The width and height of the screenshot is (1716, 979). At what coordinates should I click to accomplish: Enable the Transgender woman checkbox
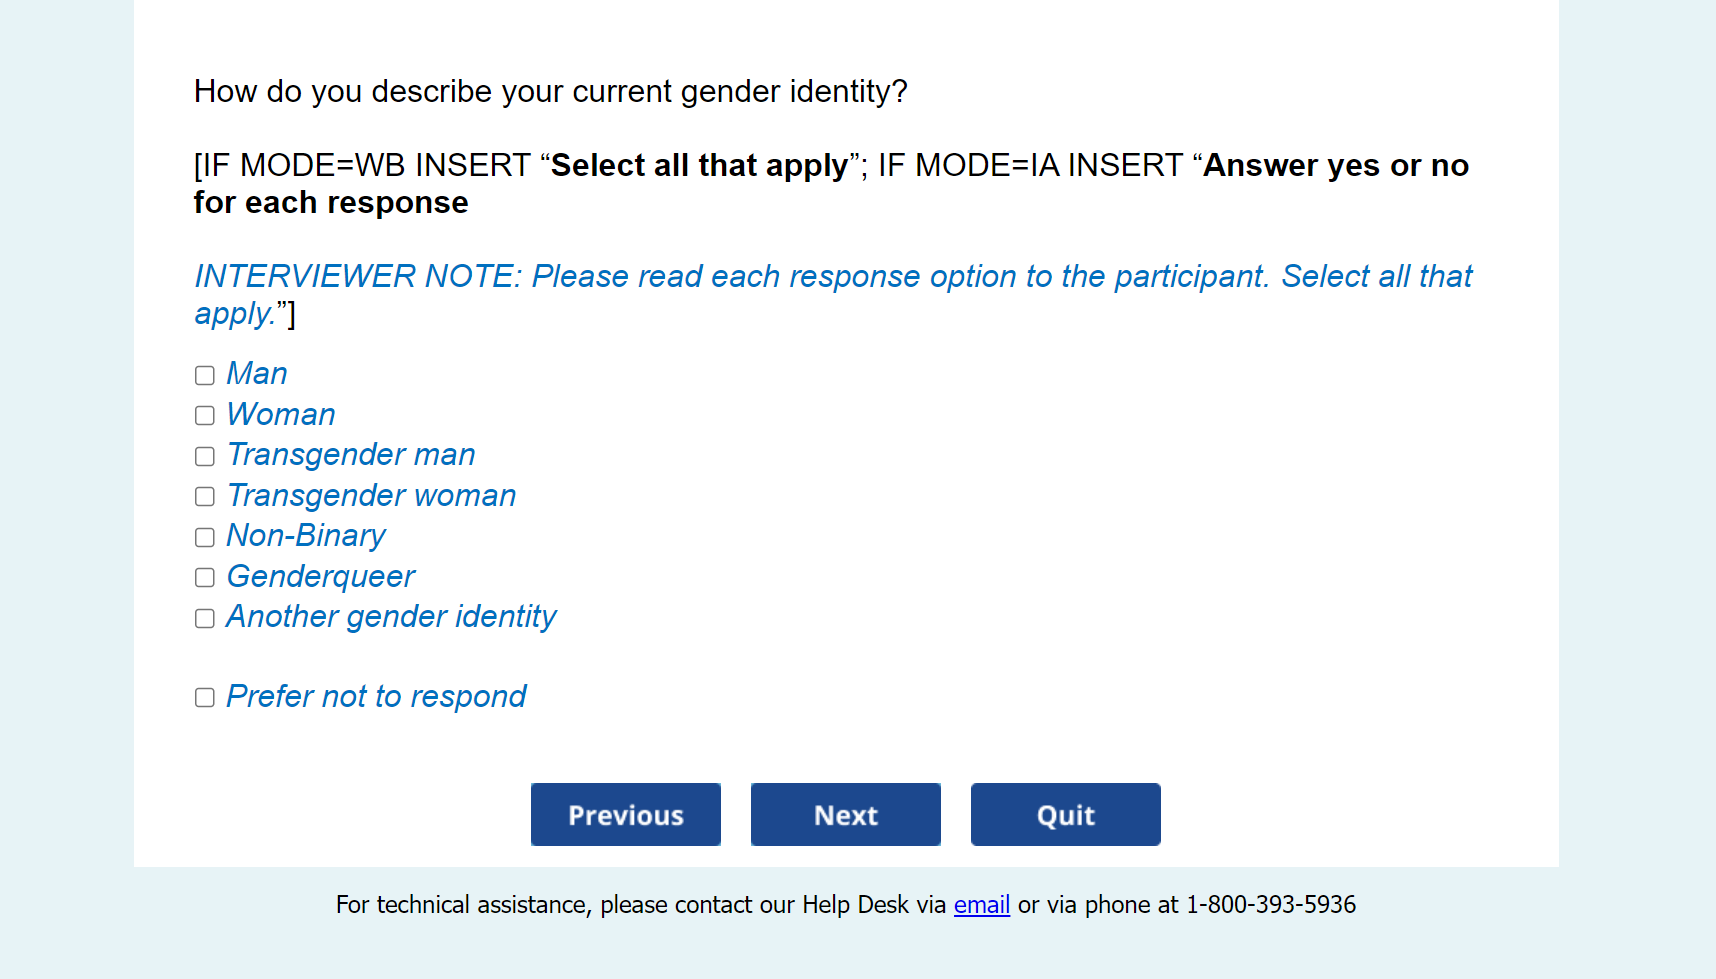coord(205,497)
